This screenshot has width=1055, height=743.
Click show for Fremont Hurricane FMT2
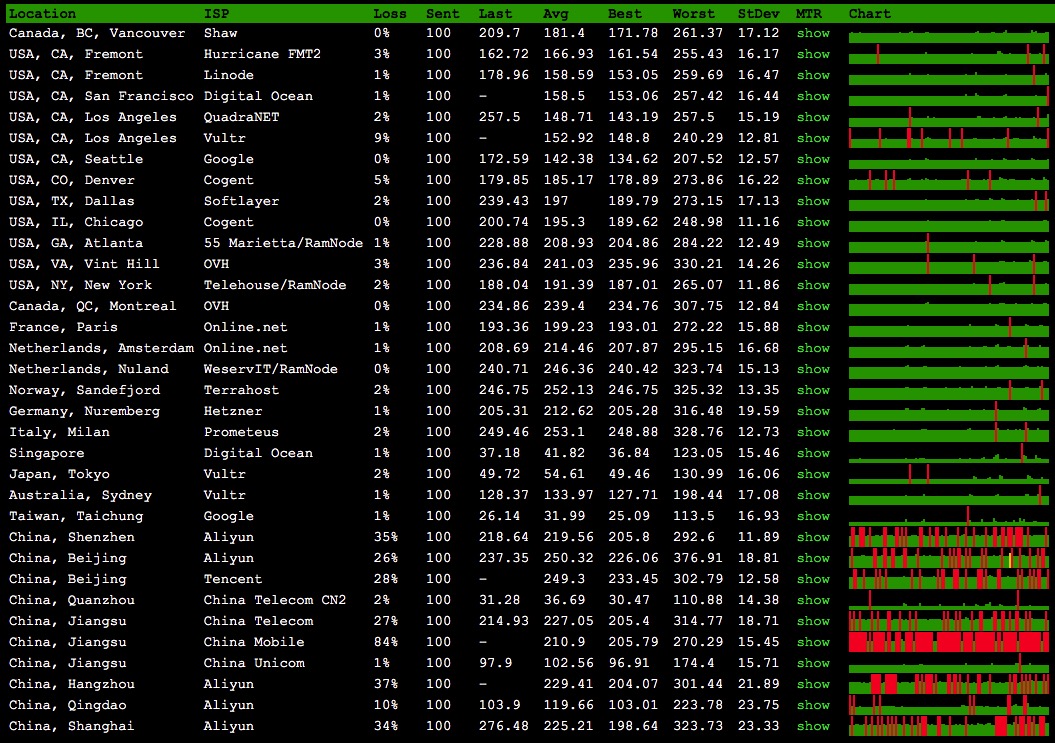click(x=813, y=54)
